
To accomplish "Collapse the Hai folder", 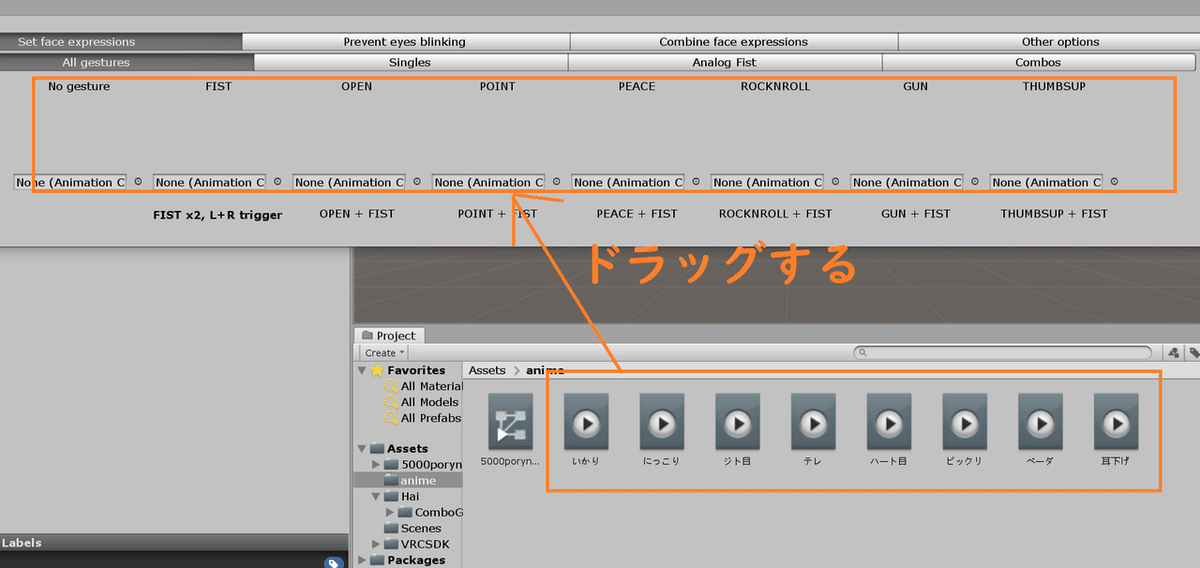I will [376, 496].
